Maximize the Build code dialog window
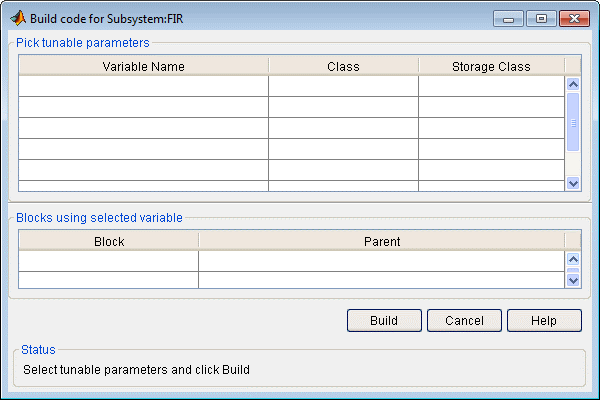Screen dimensions: 600x400 click(x=540, y=18)
